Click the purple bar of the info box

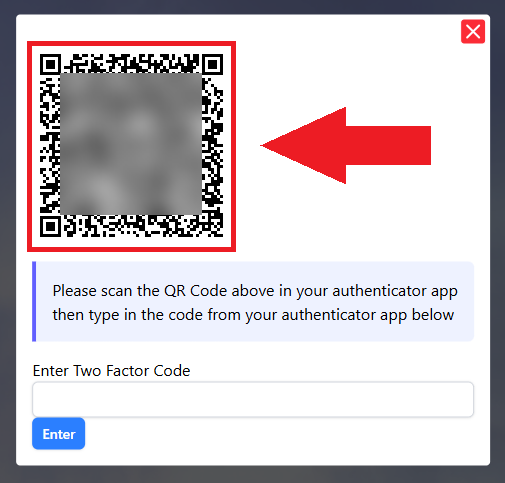(34, 301)
